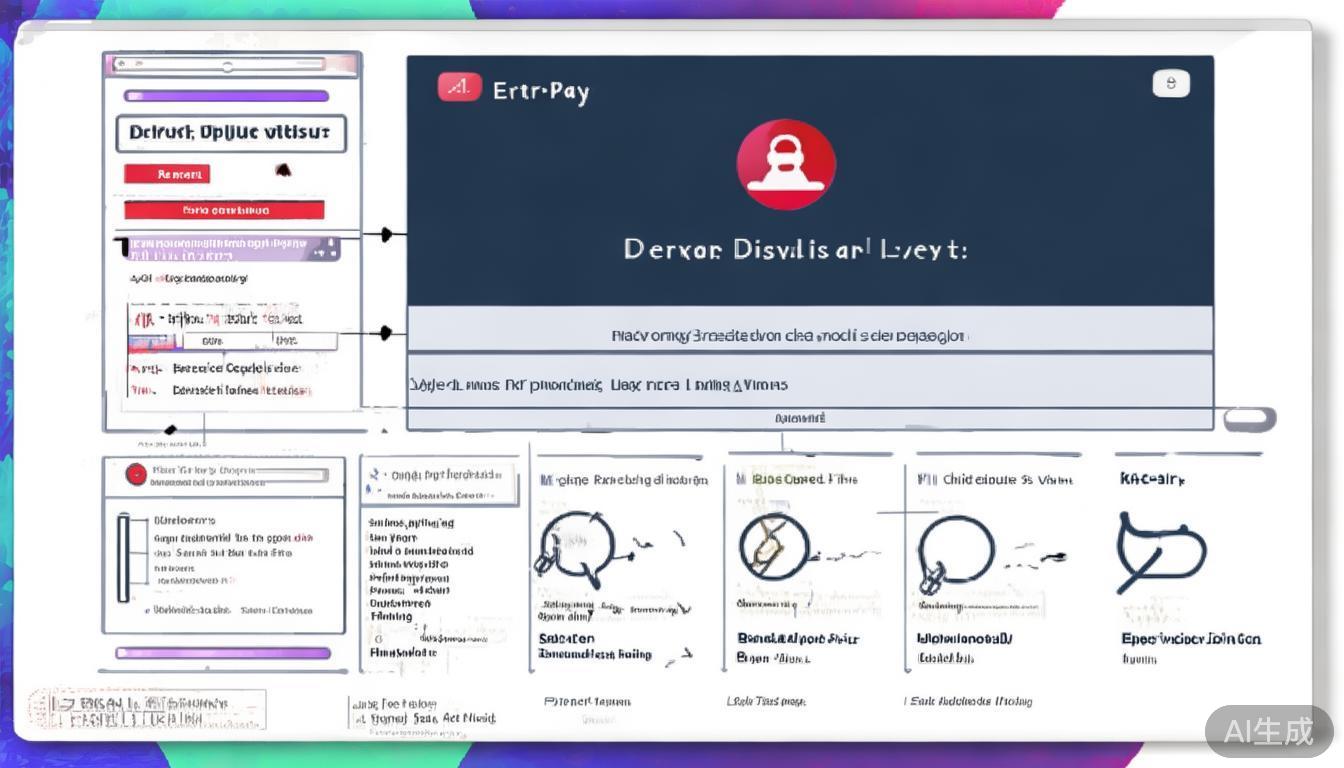Click the Ertr-Pay title text
The height and width of the screenshot is (768, 1344).
click(x=541, y=91)
